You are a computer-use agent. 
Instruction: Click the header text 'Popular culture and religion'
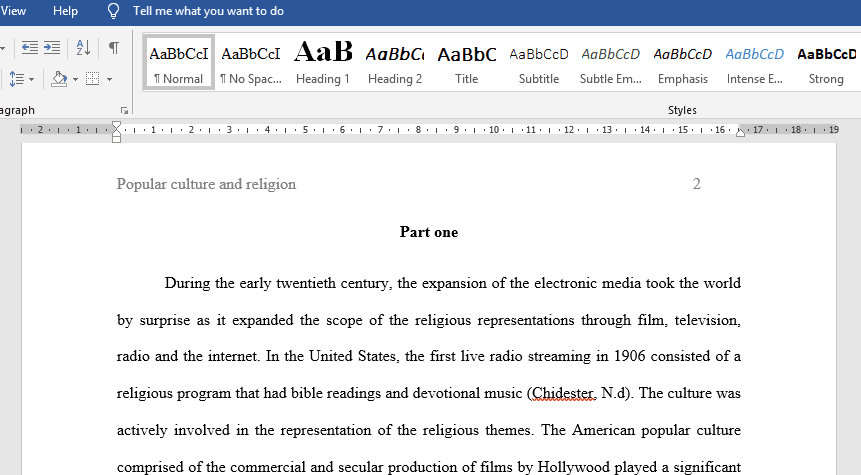tap(206, 184)
